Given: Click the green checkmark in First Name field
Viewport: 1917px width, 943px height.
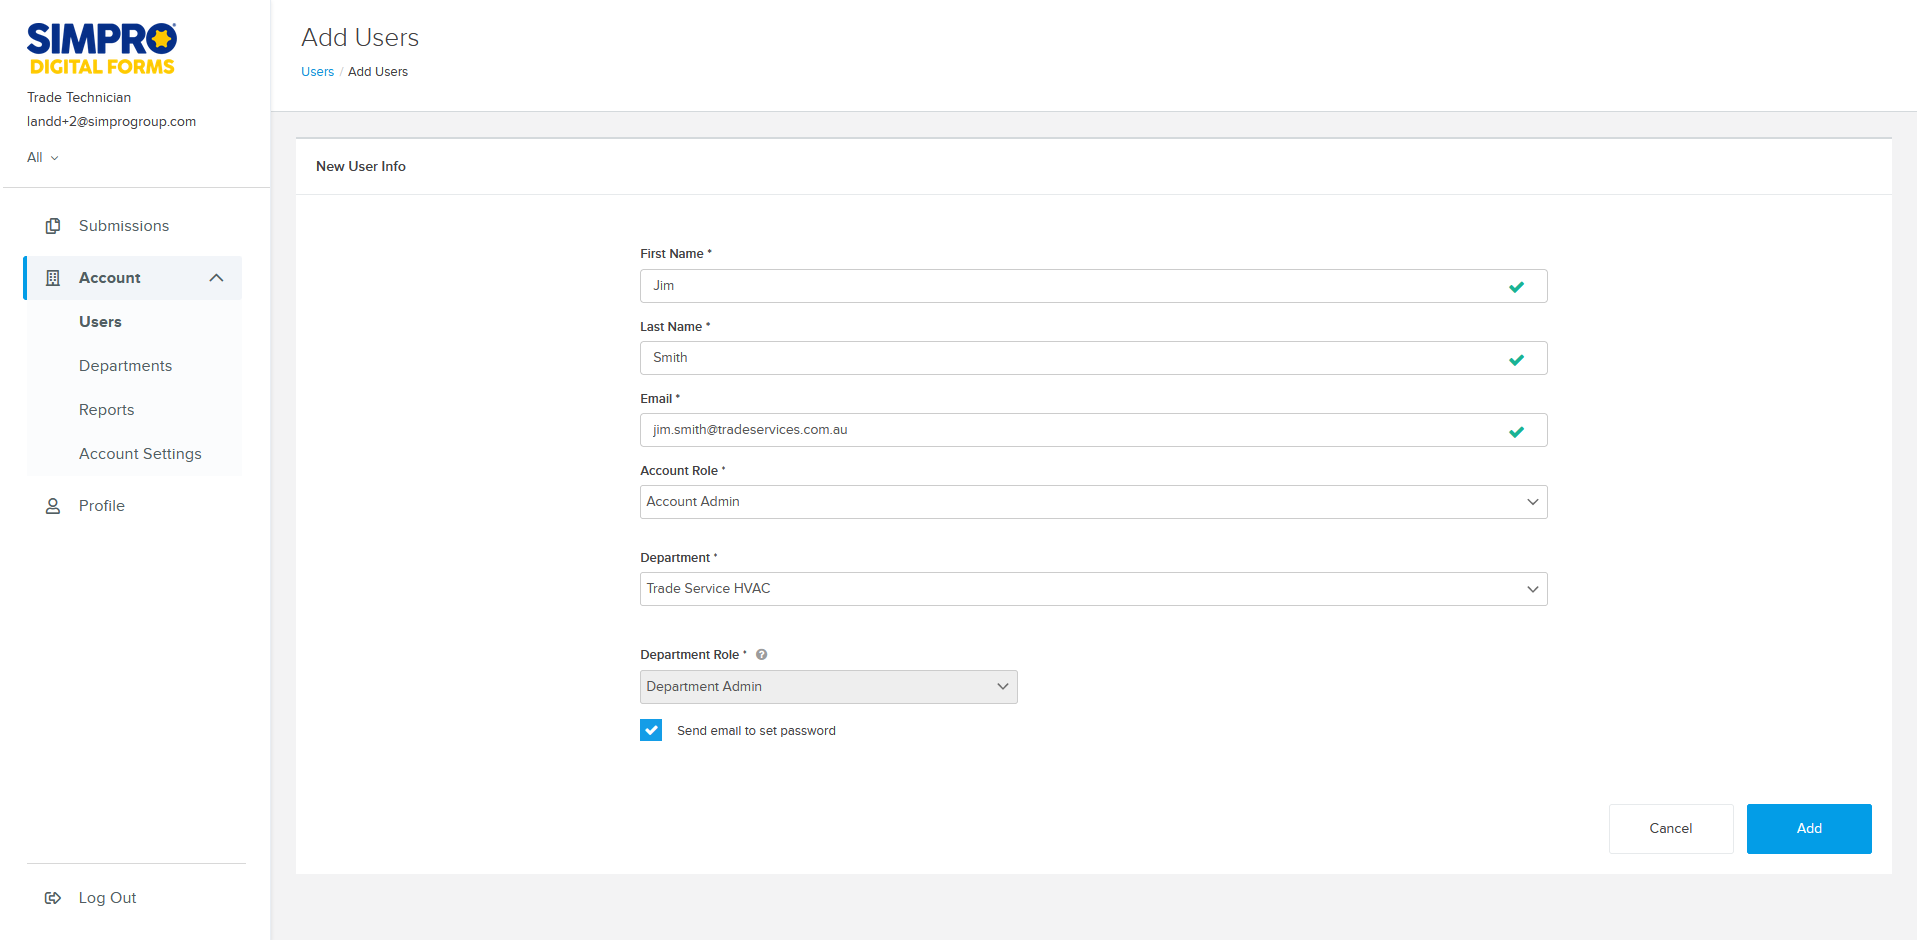Looking at the screenshot, I should pos(1516,287).
